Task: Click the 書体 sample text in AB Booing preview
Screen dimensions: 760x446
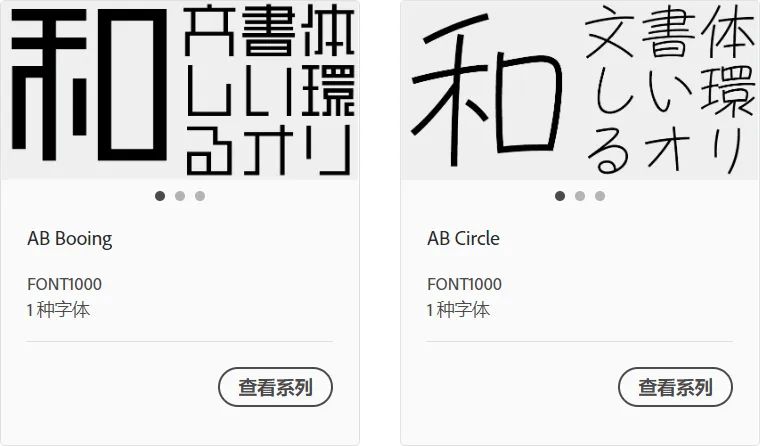Action: tap(298, 31)
